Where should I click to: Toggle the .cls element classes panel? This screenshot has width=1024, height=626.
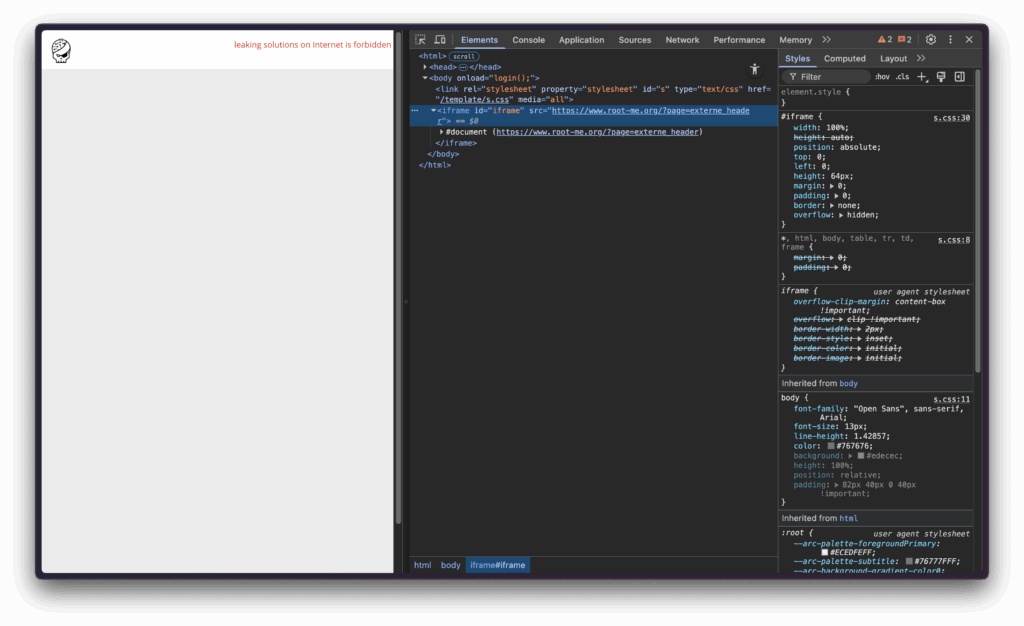click(902, 77)
